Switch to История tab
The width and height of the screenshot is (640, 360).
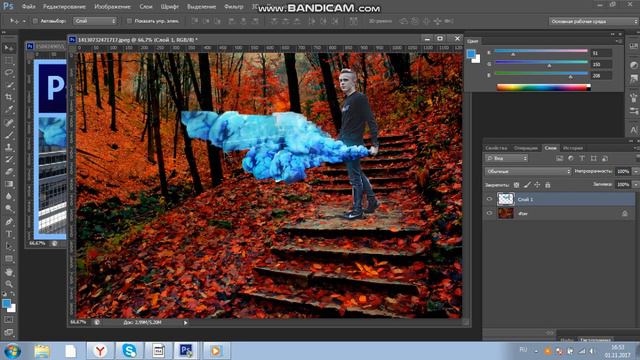pyautogui.click(x=573, y=148)
